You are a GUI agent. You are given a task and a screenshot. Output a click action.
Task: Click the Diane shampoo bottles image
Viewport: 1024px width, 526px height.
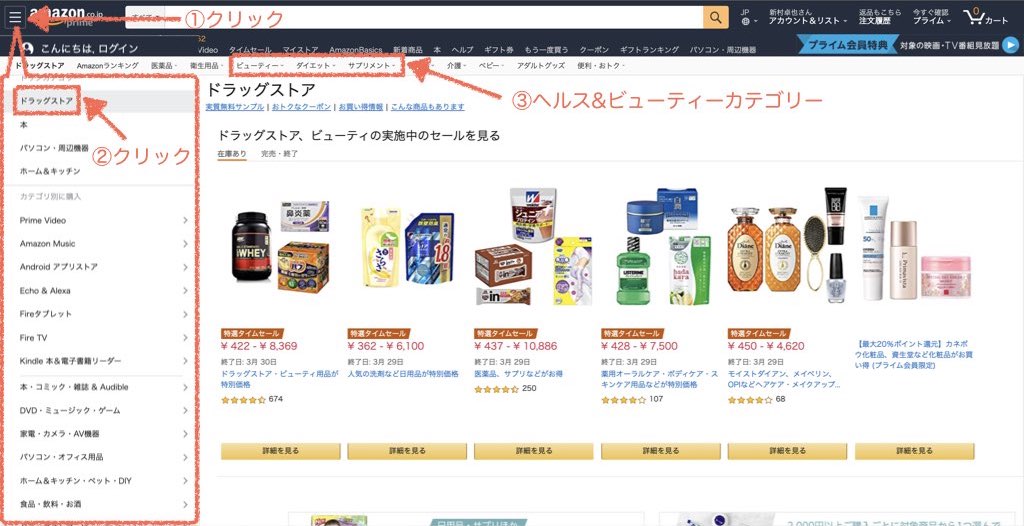click(x=763, y=250)
